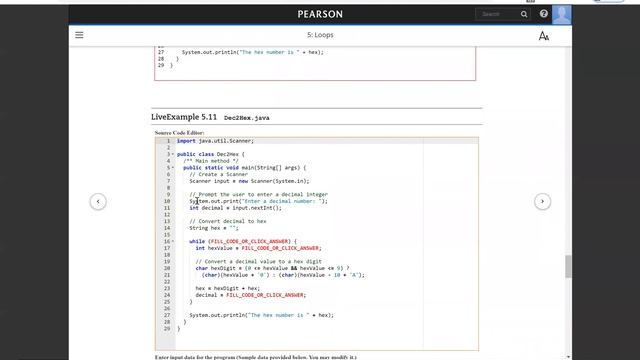Click FILL_CODE_OR_CLICK_ANSWER in the while condition
Screen dimensions: 640x360
249,241
